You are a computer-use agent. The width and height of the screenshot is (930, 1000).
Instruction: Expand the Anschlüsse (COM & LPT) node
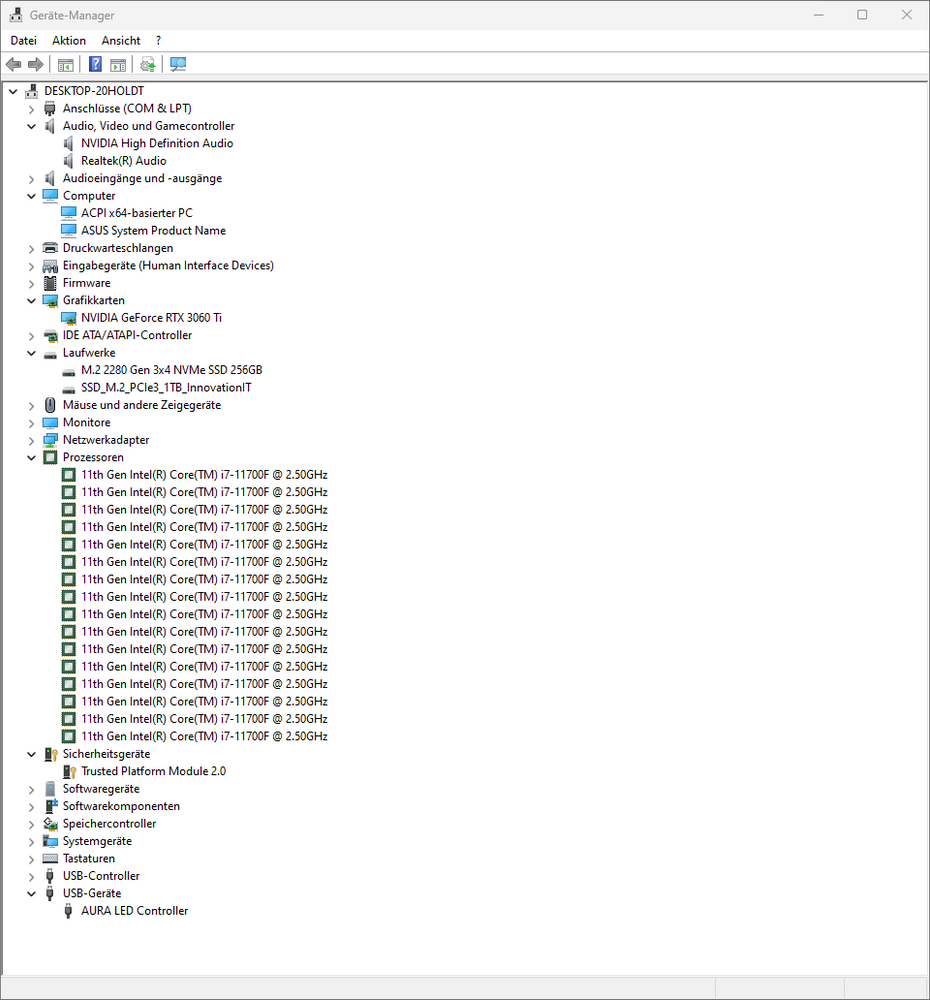[x=31, y=109]
